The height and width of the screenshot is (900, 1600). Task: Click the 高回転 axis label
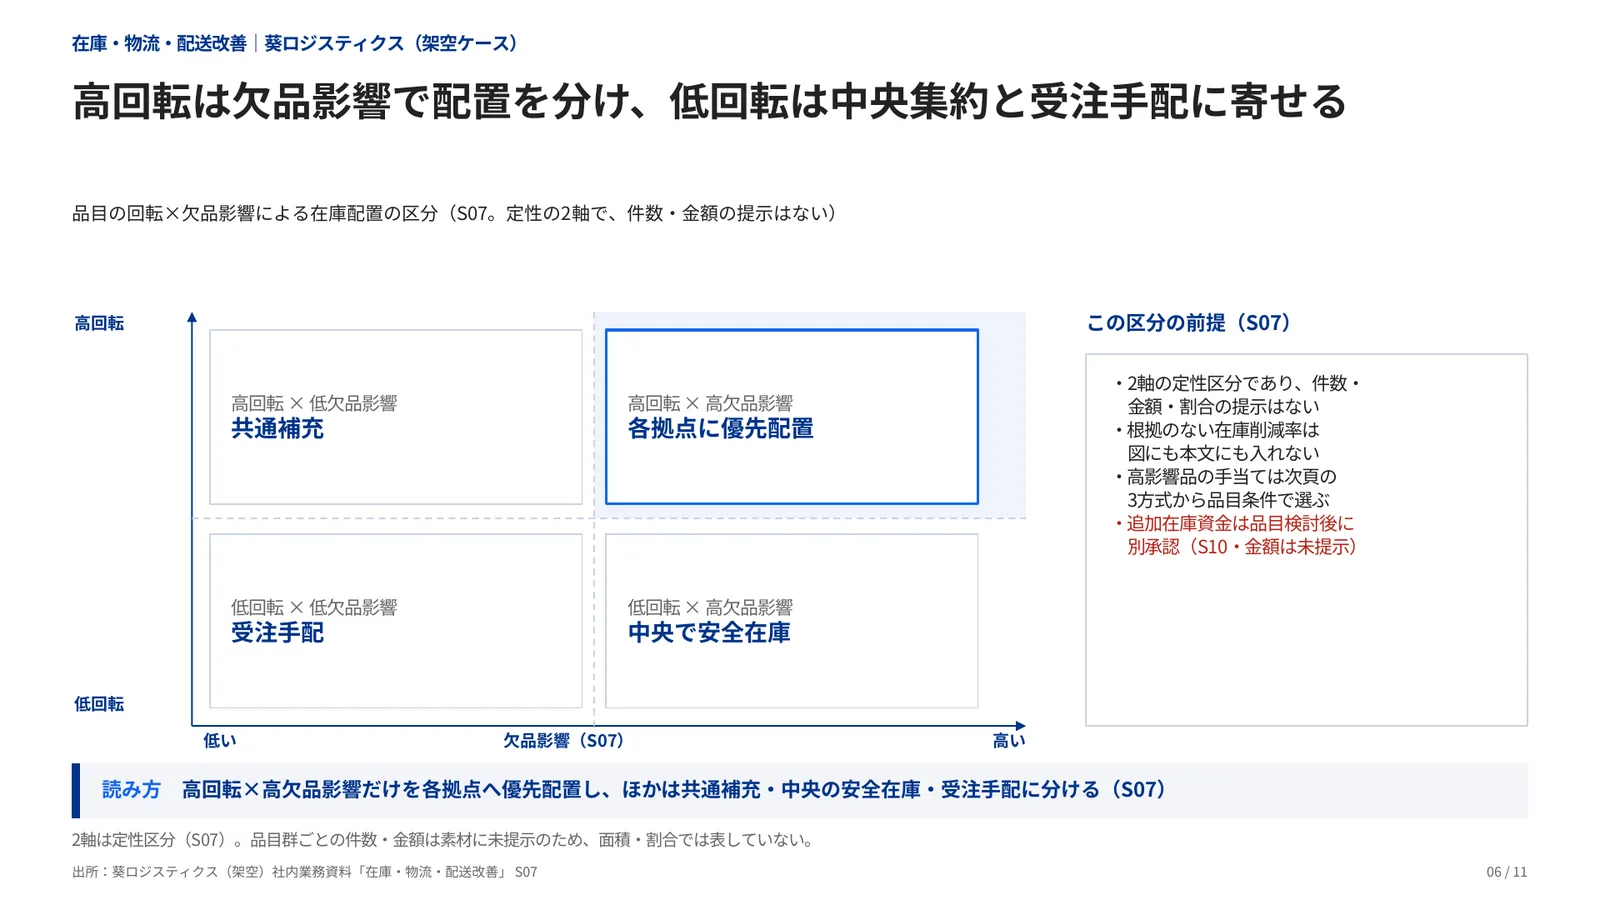(99, 323)
